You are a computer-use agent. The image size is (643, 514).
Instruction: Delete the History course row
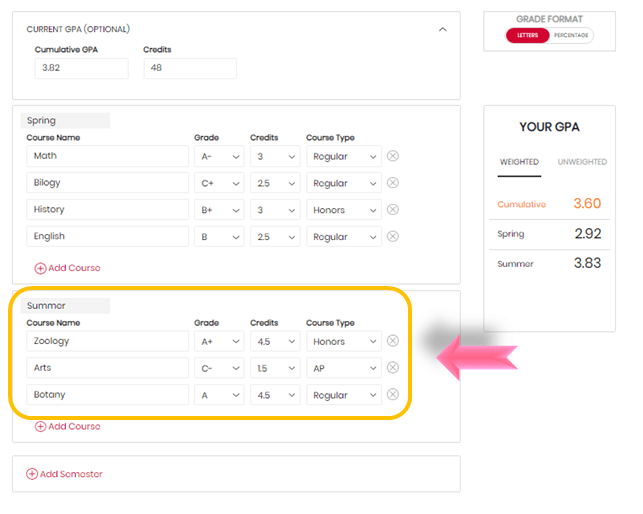tap(392, 210)
